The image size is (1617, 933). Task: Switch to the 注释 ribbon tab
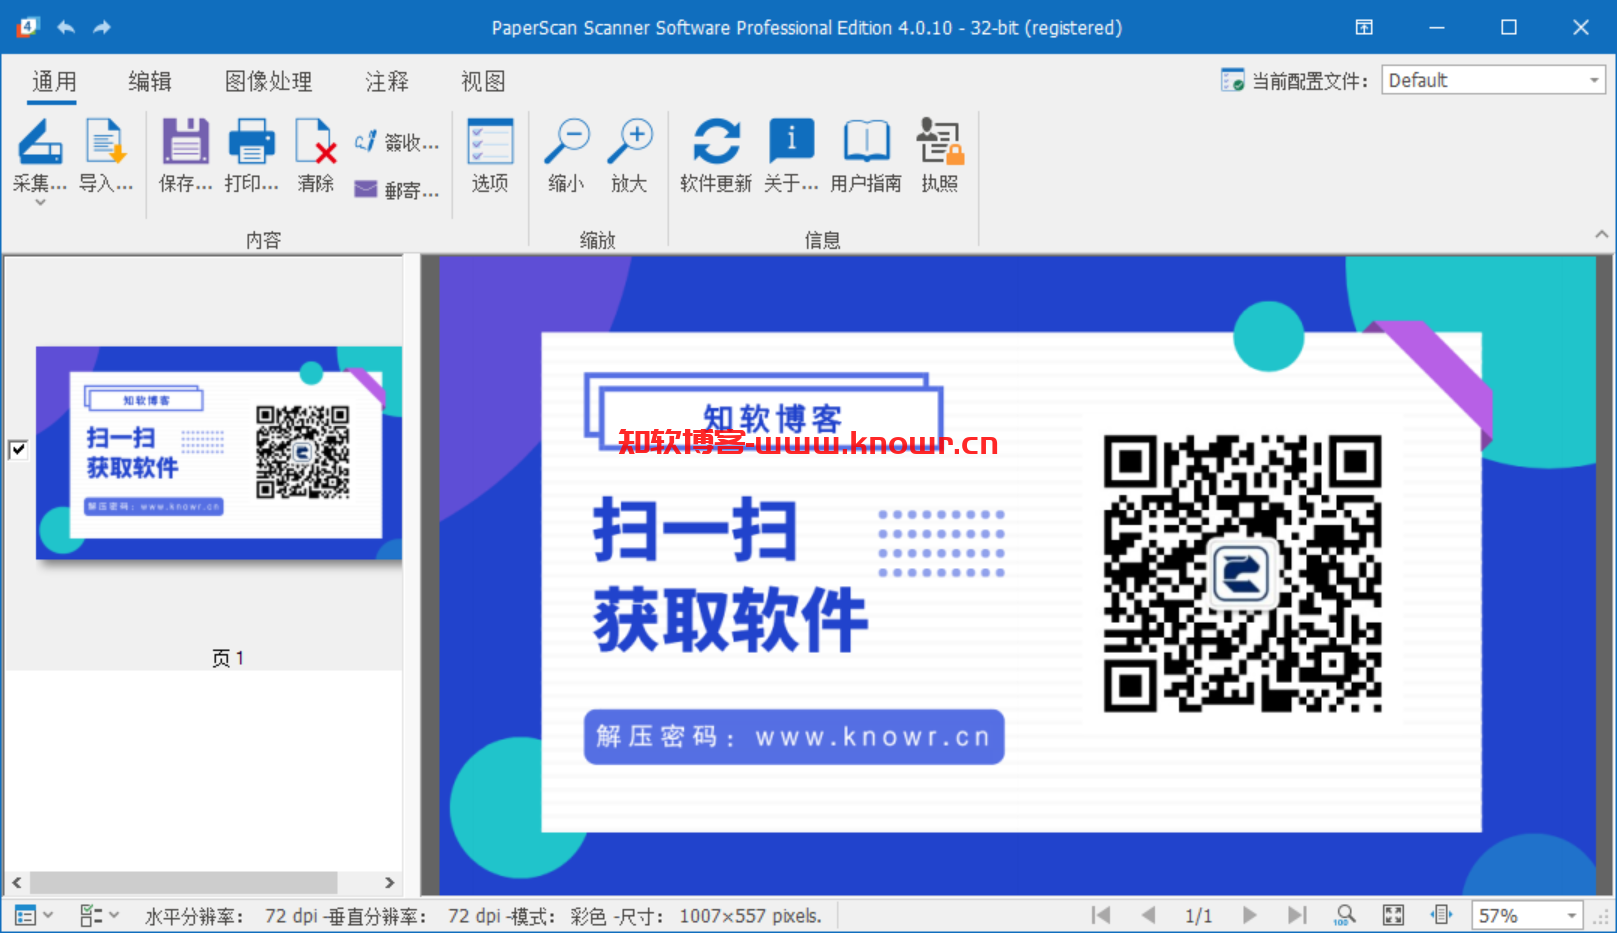387,81
